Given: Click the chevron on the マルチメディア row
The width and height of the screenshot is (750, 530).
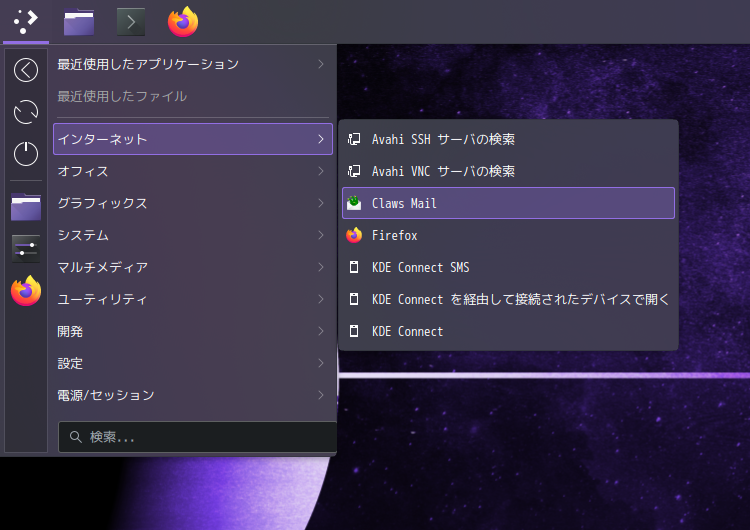Looking at the screenshot, I should click(x=321, y=267).
